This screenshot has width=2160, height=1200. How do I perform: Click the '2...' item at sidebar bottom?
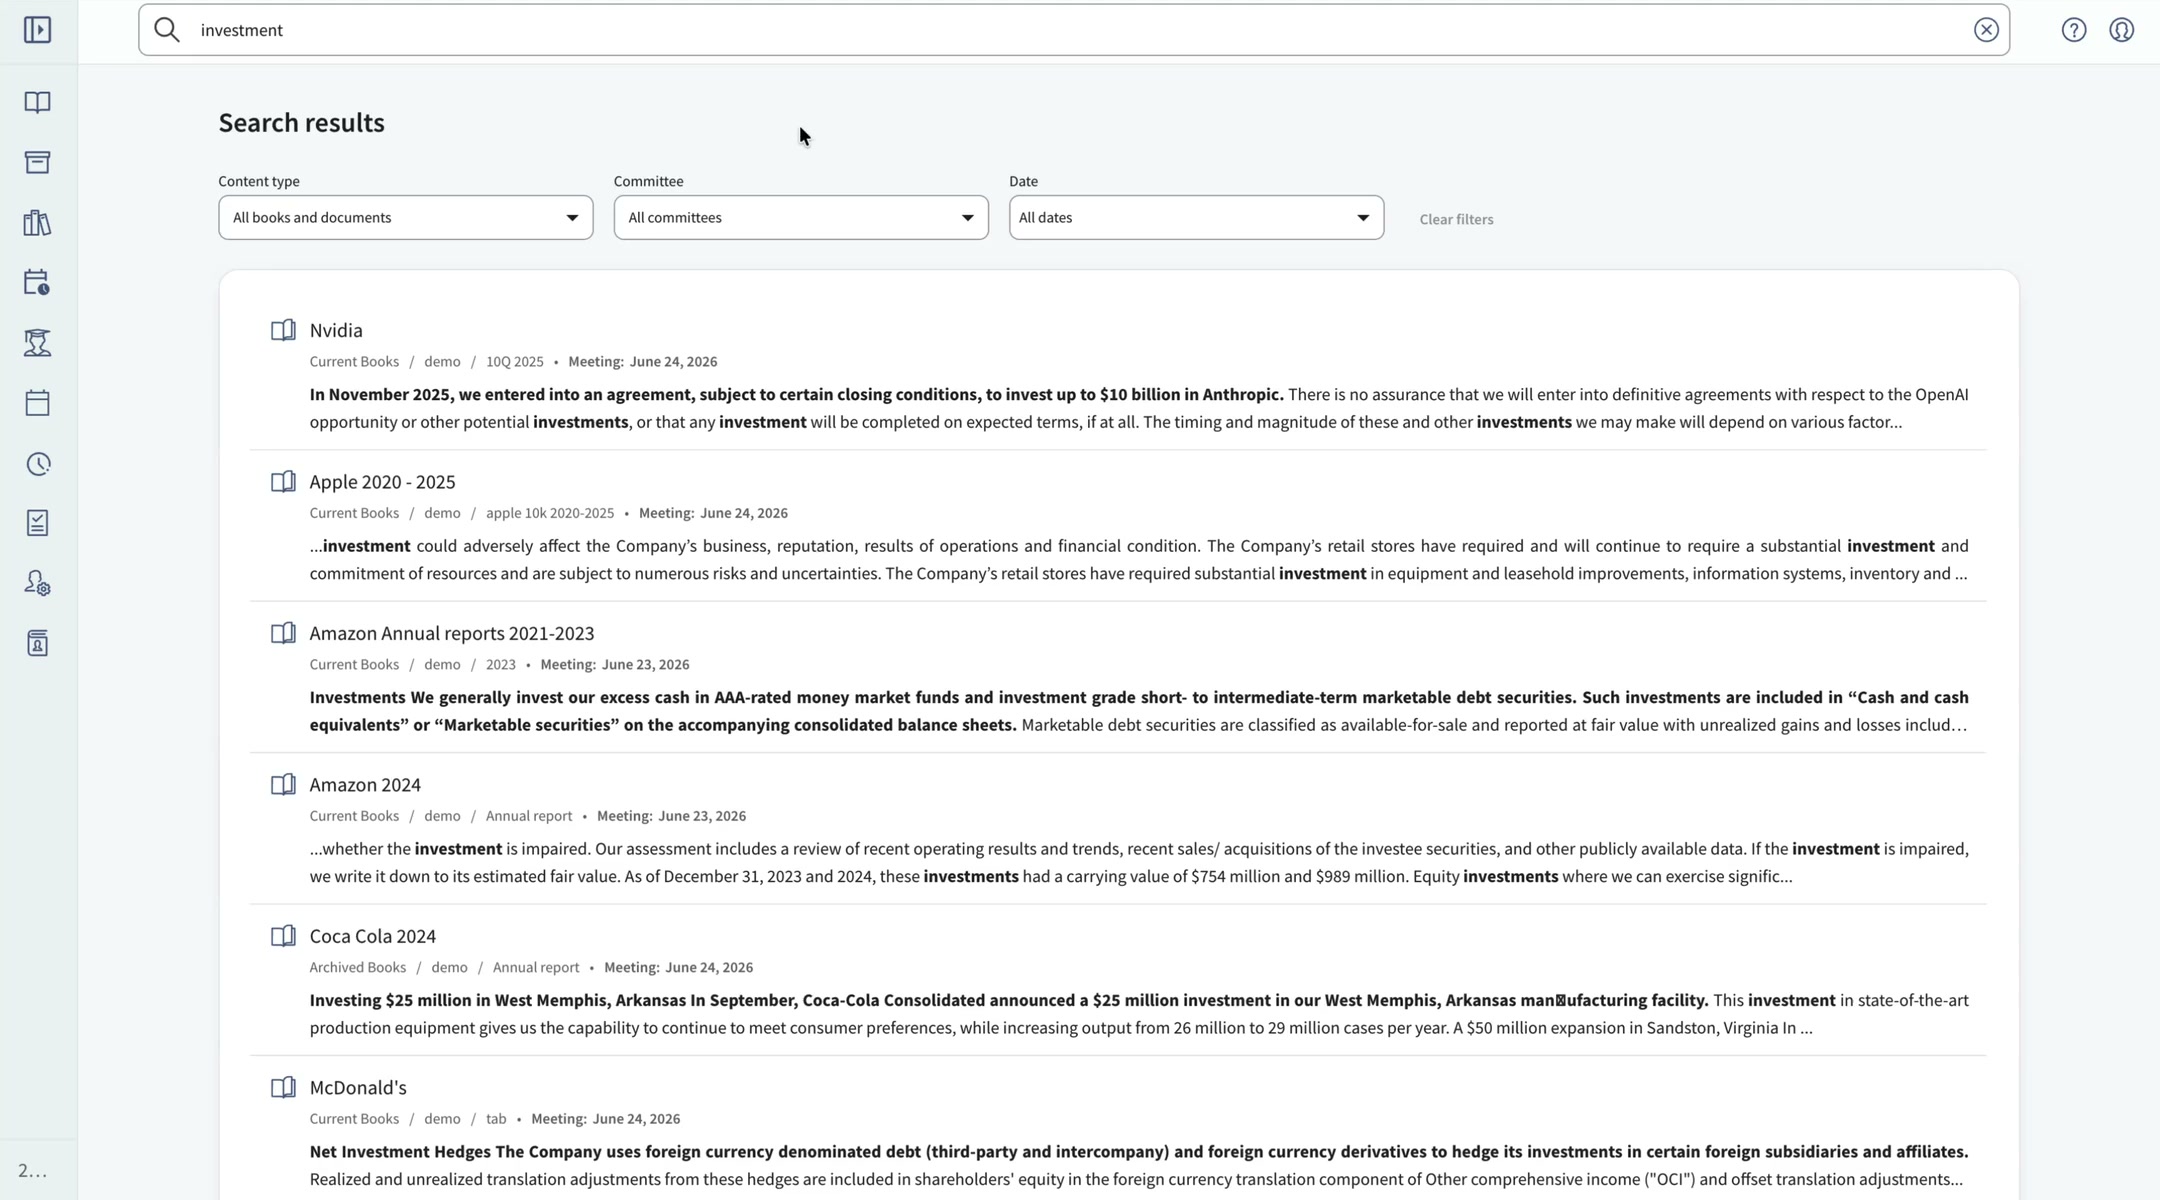pos(32,1171)
